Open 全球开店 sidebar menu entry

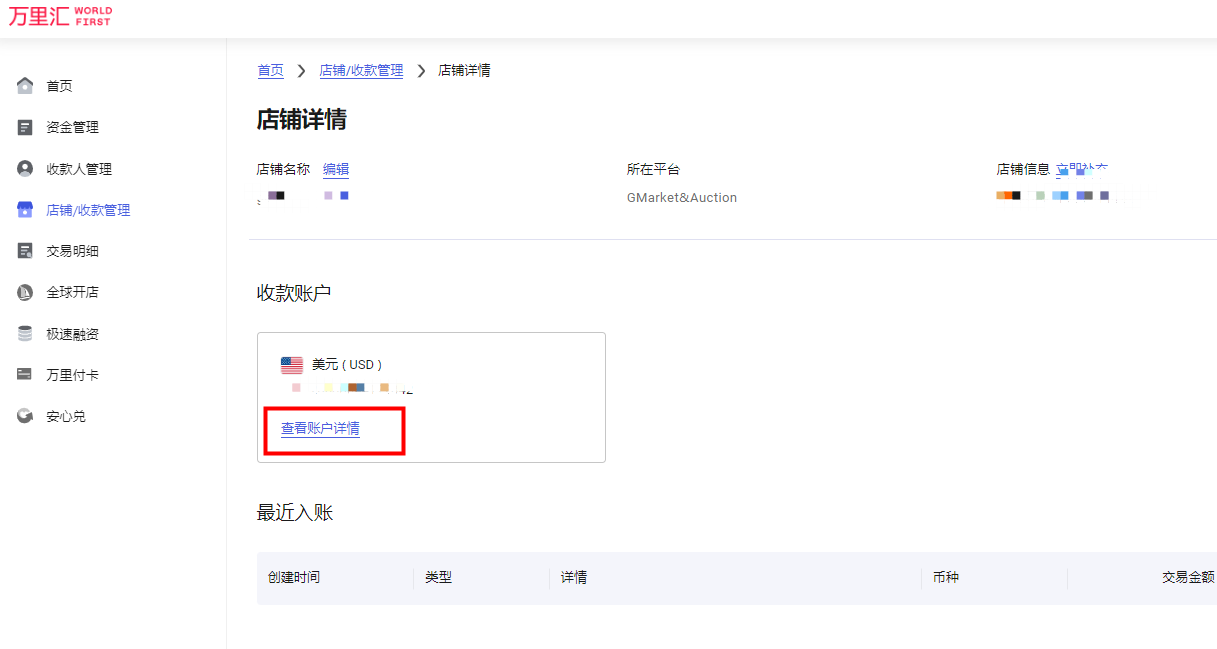tap(72, 291)
